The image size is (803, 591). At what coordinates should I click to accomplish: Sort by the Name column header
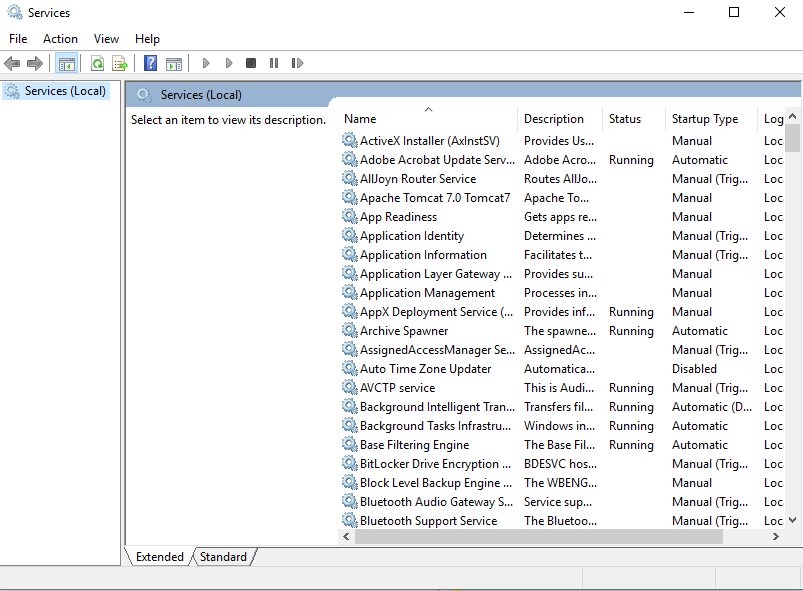point(429,119)
